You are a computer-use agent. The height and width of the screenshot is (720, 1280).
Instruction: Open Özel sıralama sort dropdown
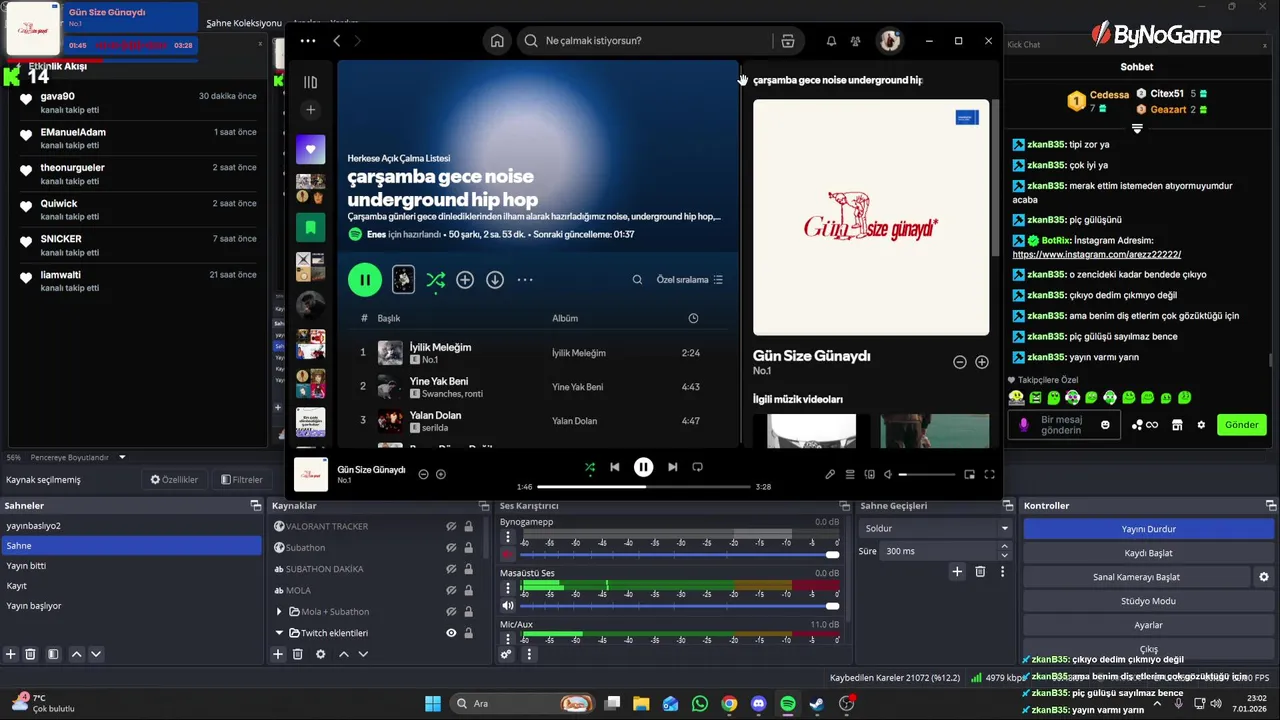(x=689, y=280)
